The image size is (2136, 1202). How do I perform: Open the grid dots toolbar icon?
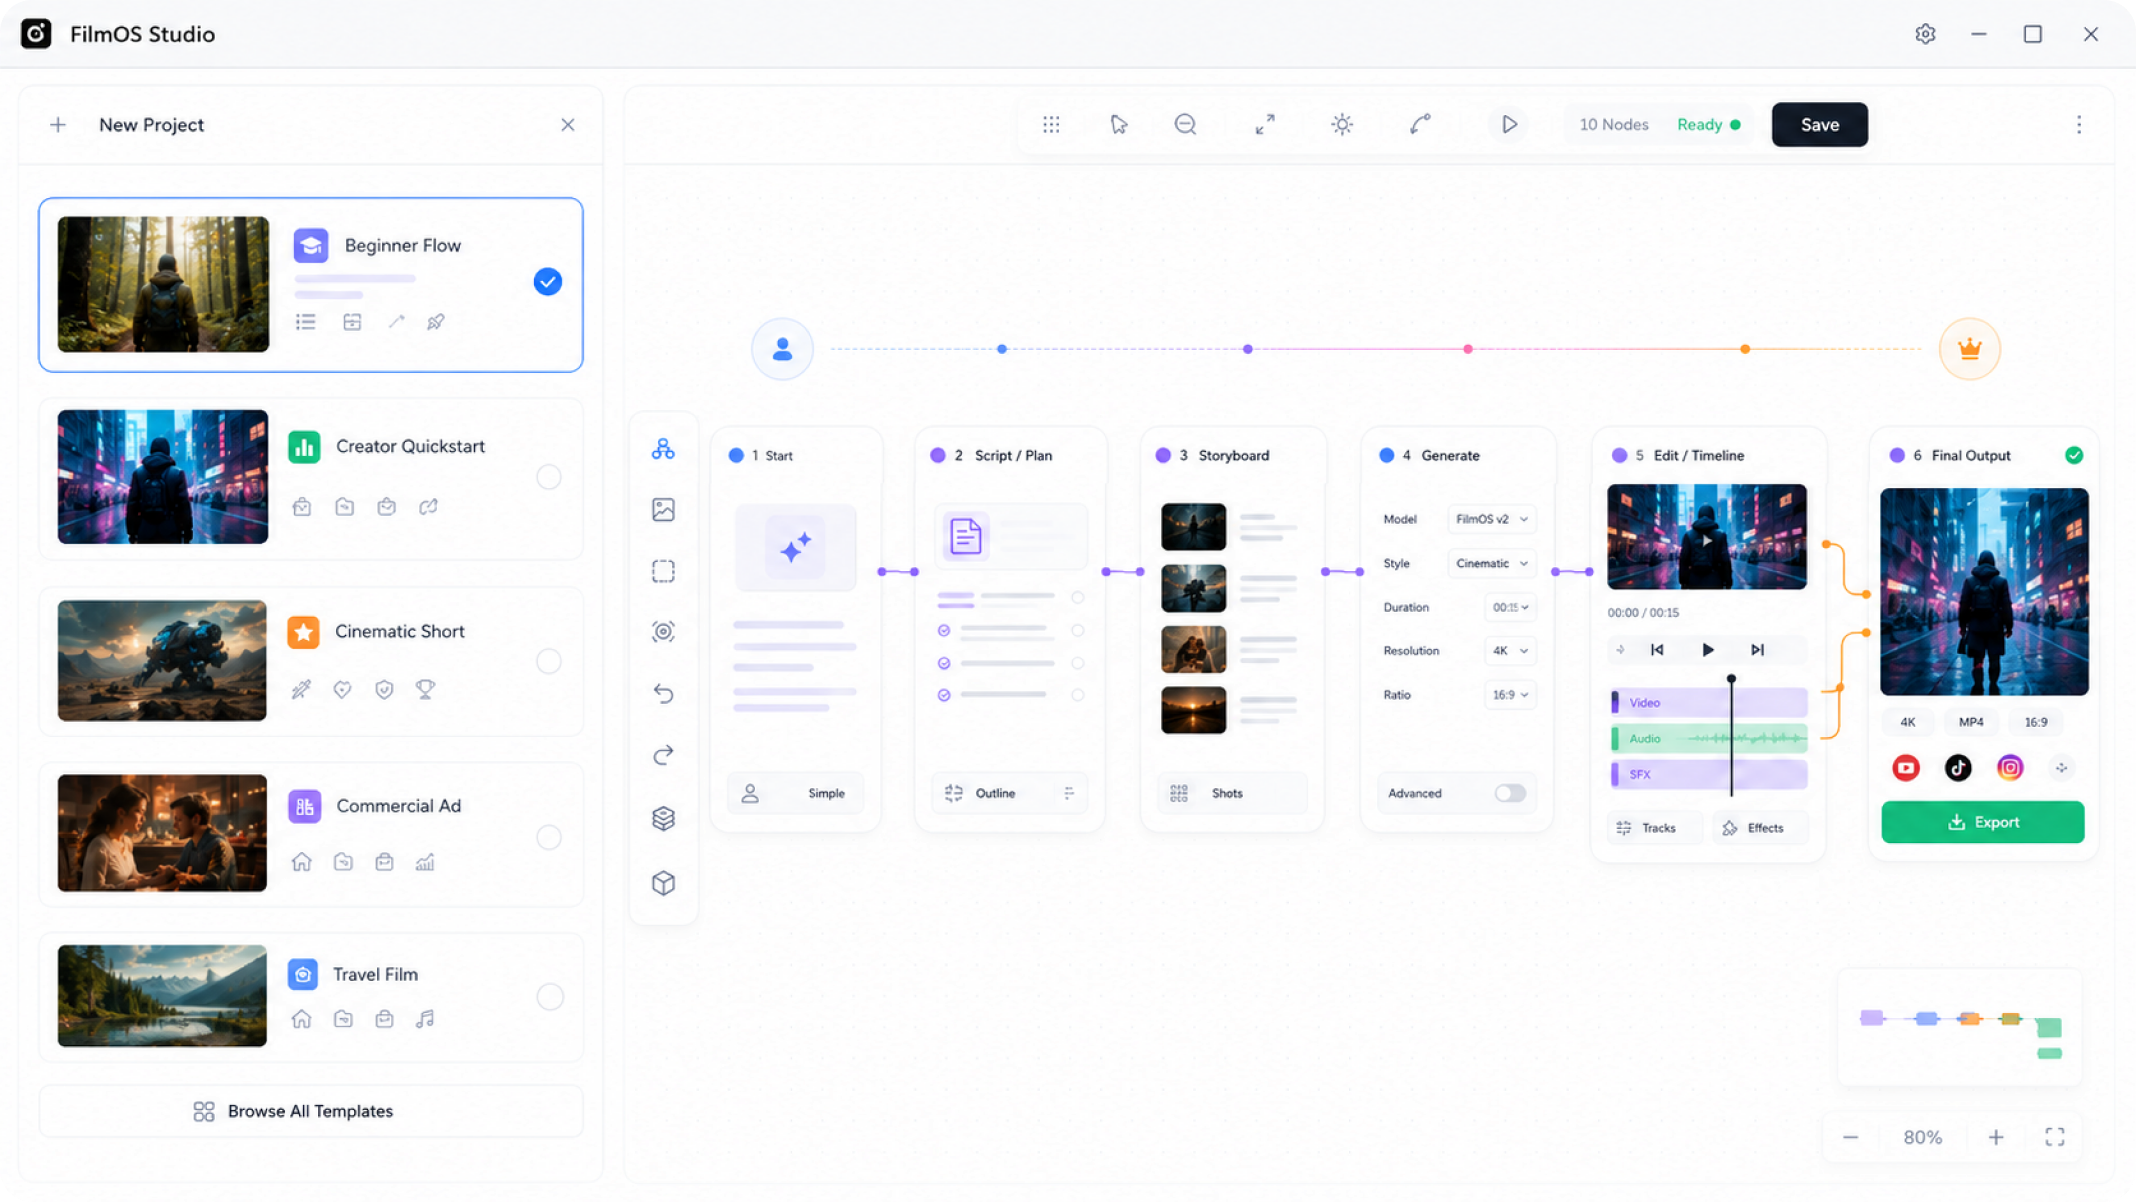point(1051,124)
